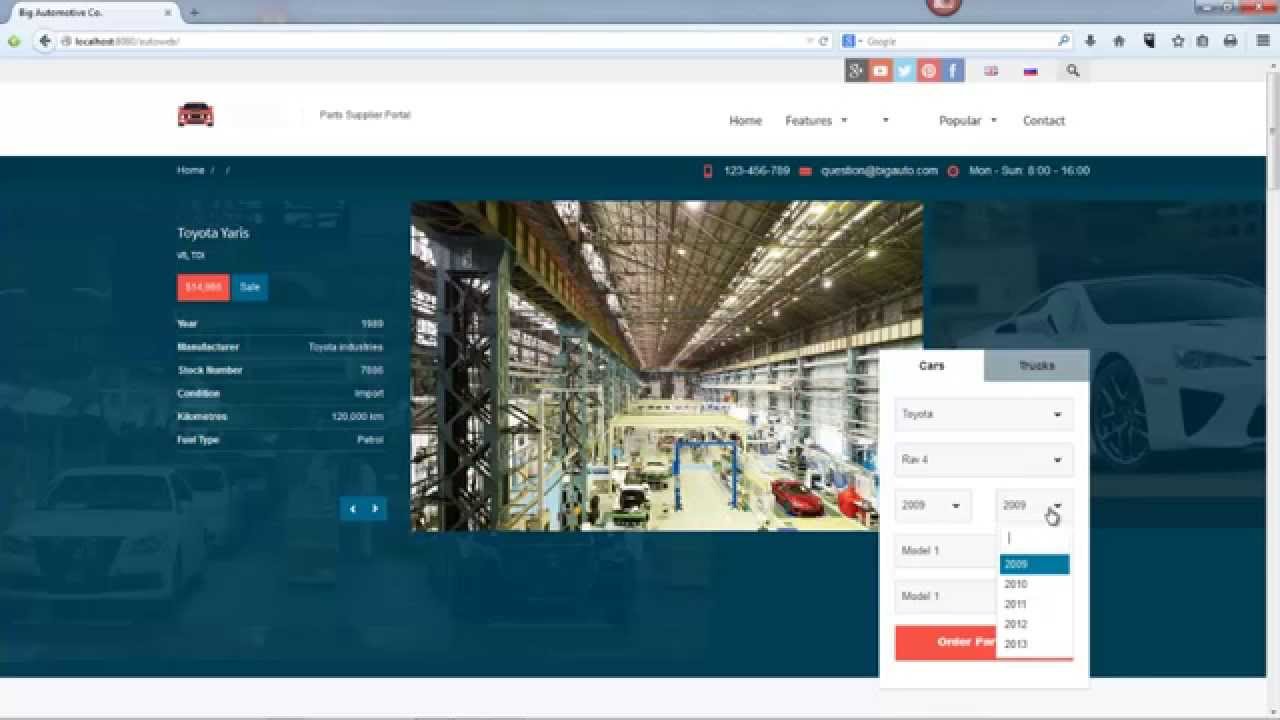The width and height of the screenshot is (1280, 720).
Task: Open the first Model 1 dropdown
Action: [946, 551]
